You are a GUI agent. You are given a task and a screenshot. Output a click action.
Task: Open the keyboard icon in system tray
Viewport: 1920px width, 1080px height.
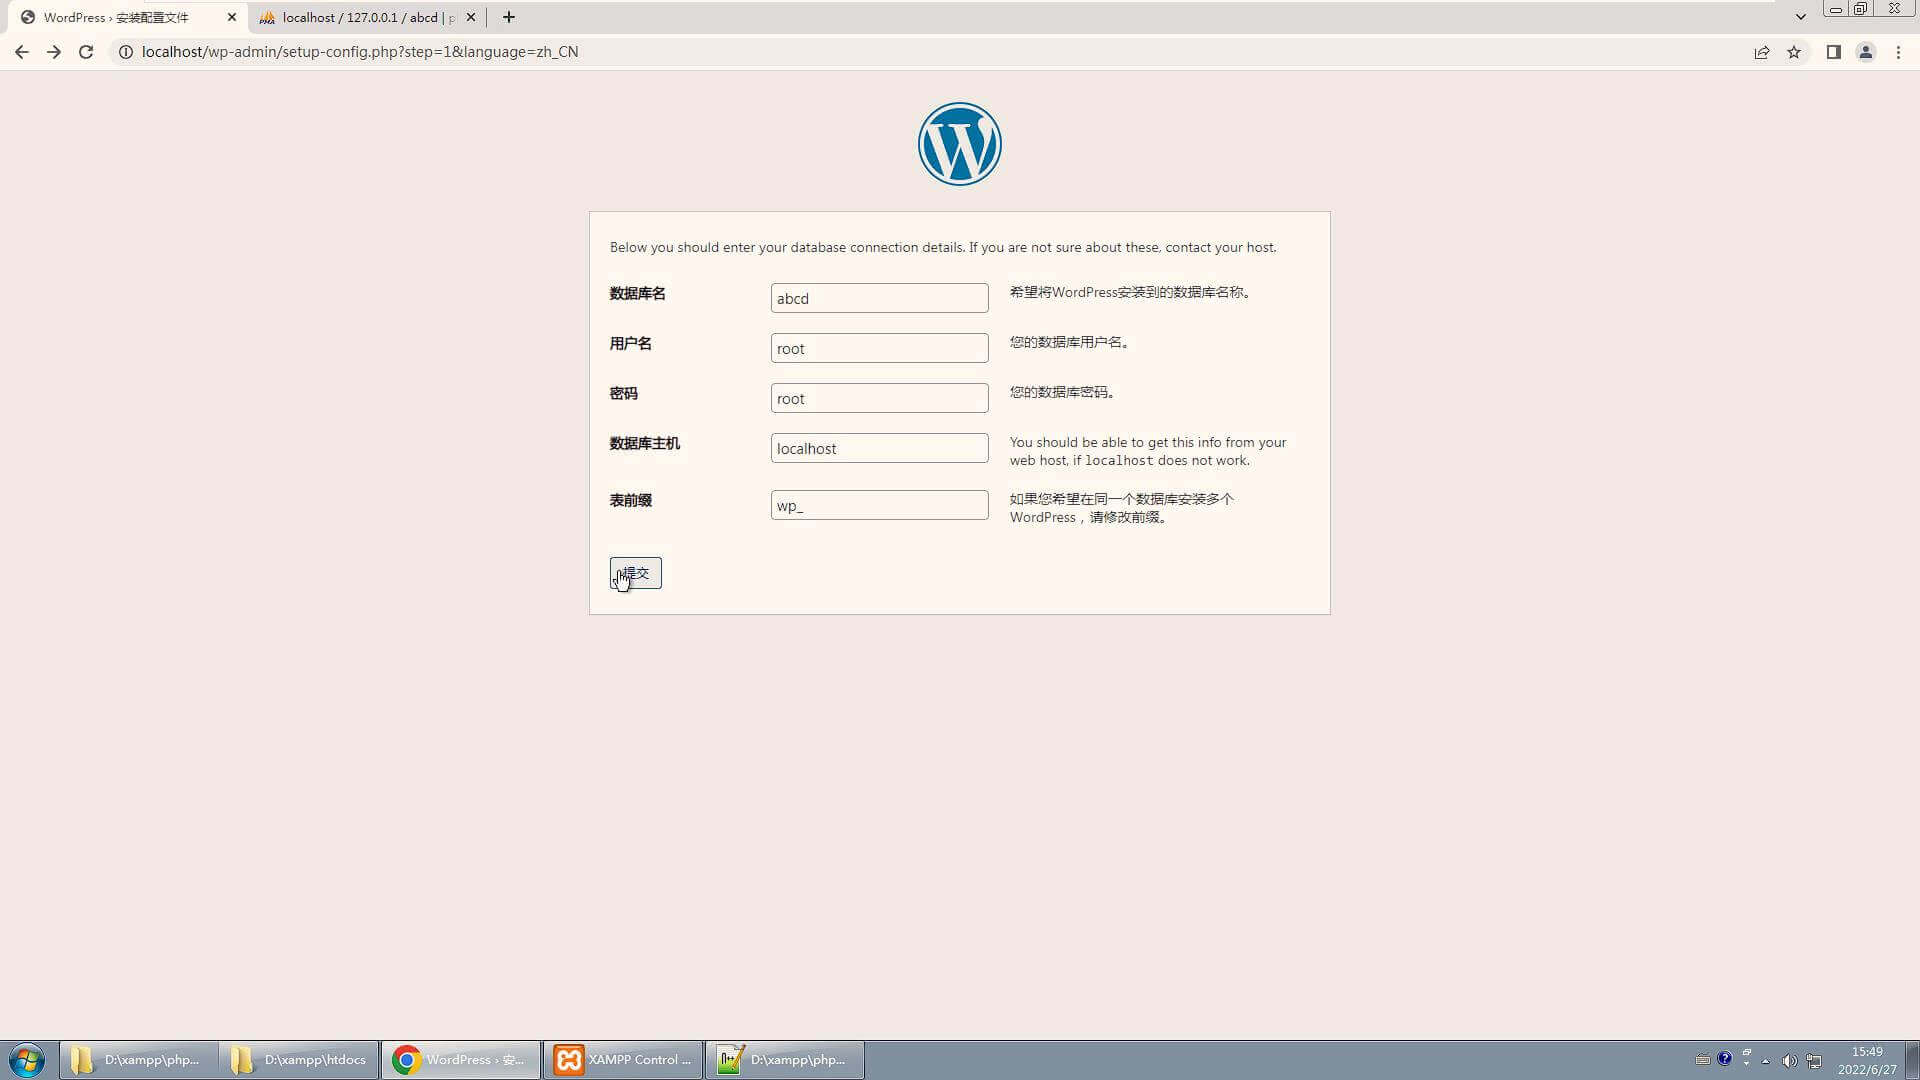pyautogui.click(x=1702, y=1059)
